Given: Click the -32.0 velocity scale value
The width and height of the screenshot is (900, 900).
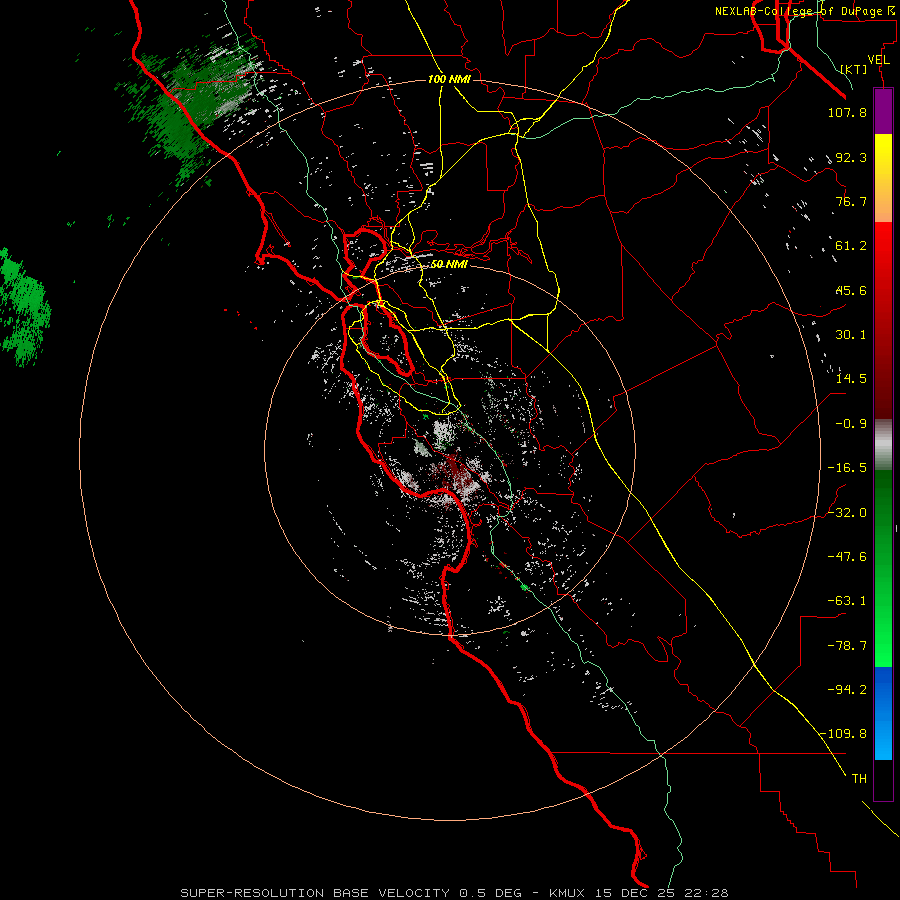Looking at the screenshot, I should 847,513.
